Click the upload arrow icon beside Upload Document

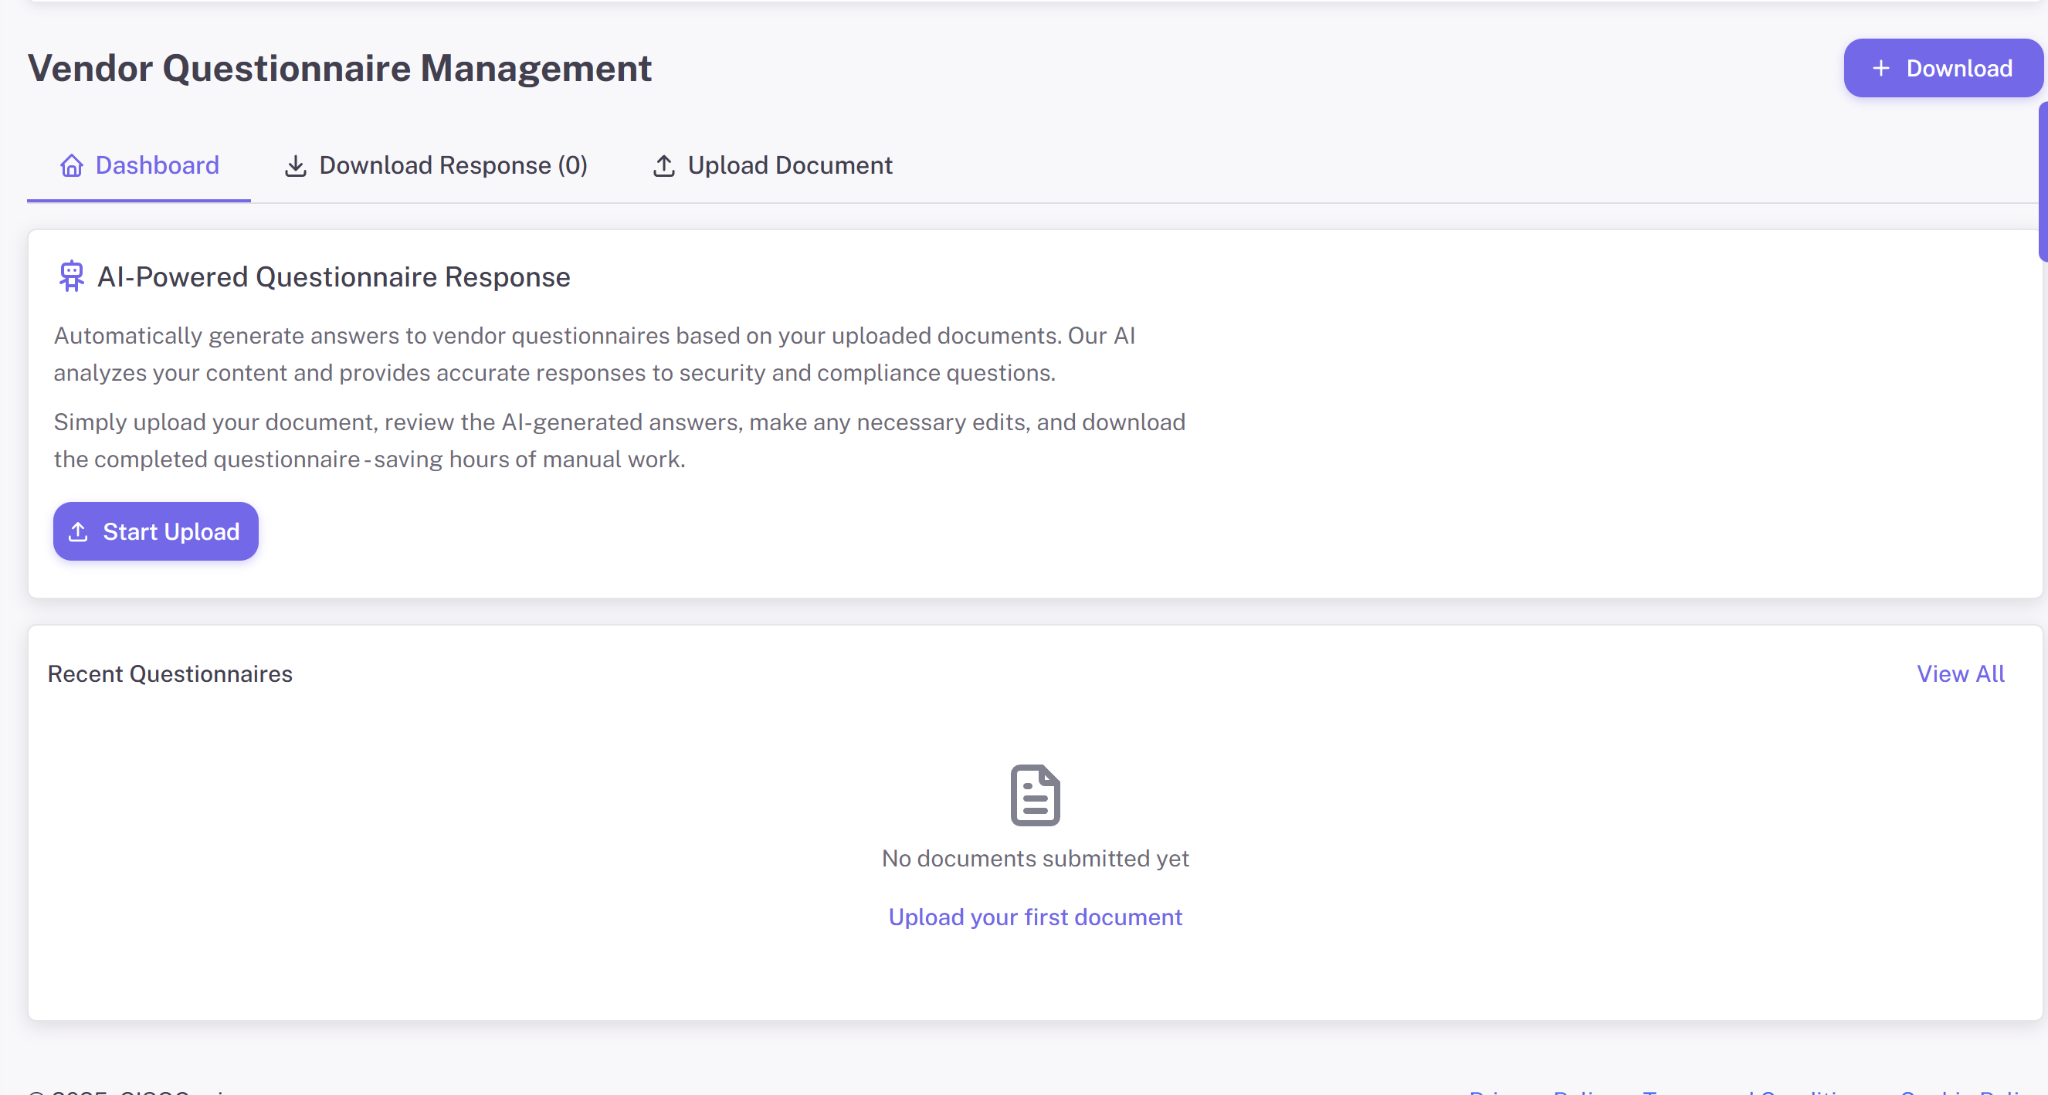pos(664,166)
